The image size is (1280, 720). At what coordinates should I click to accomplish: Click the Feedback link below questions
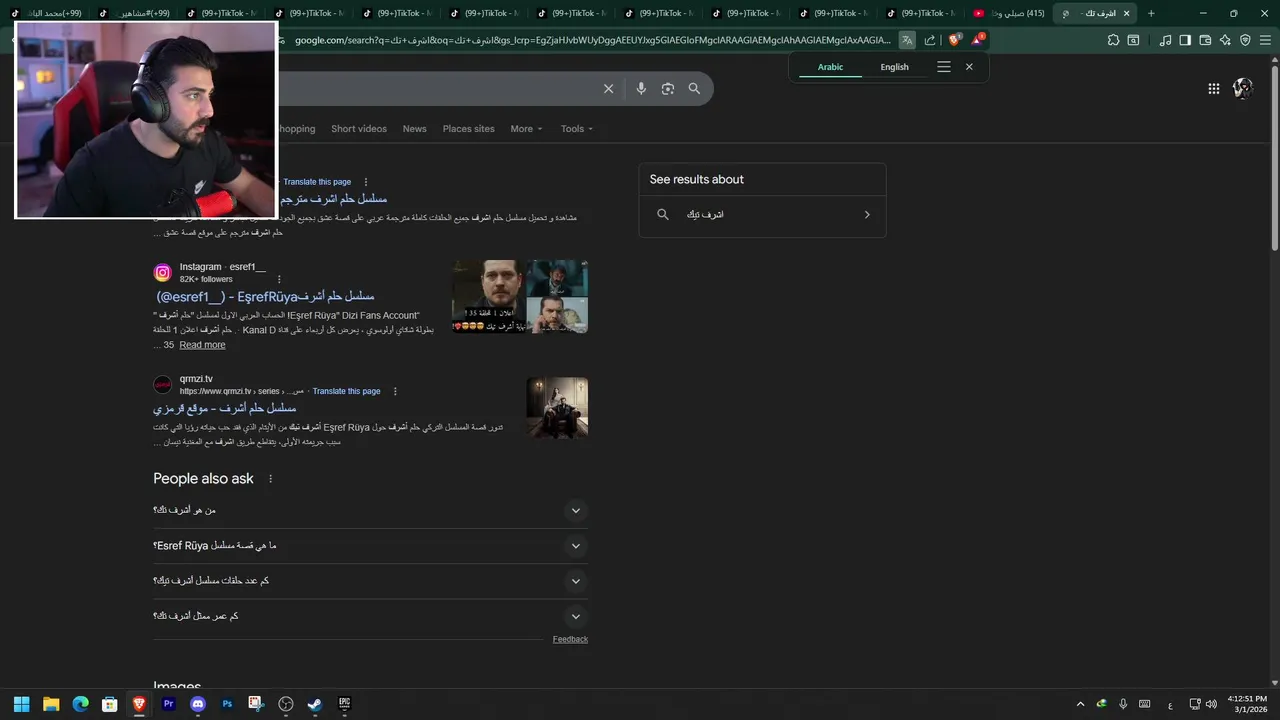tap(570, 639)
